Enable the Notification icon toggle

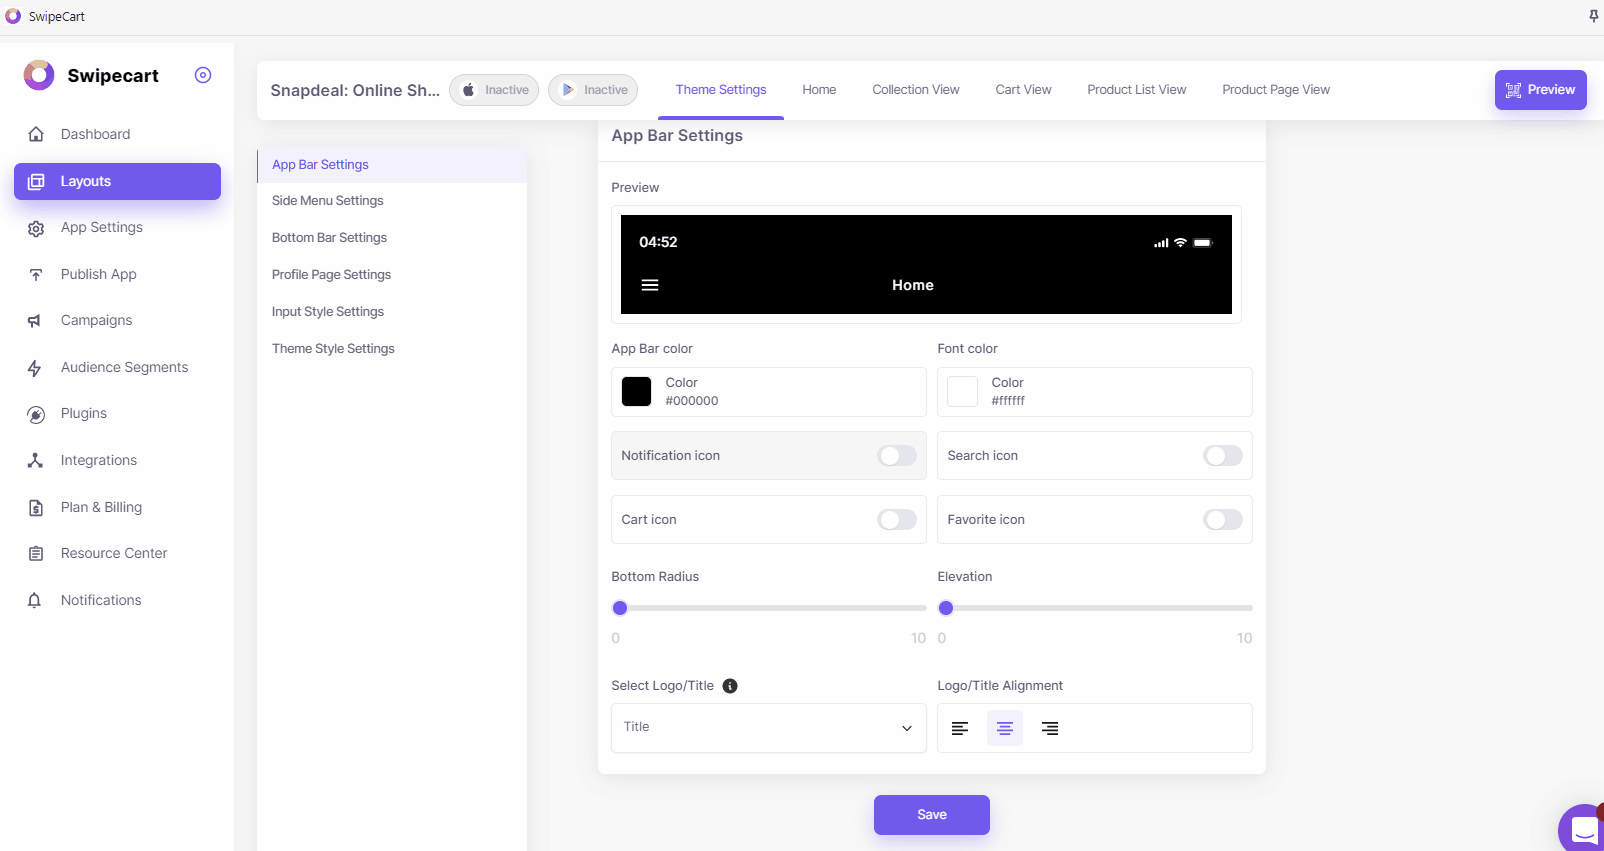[x=897, y=456]
